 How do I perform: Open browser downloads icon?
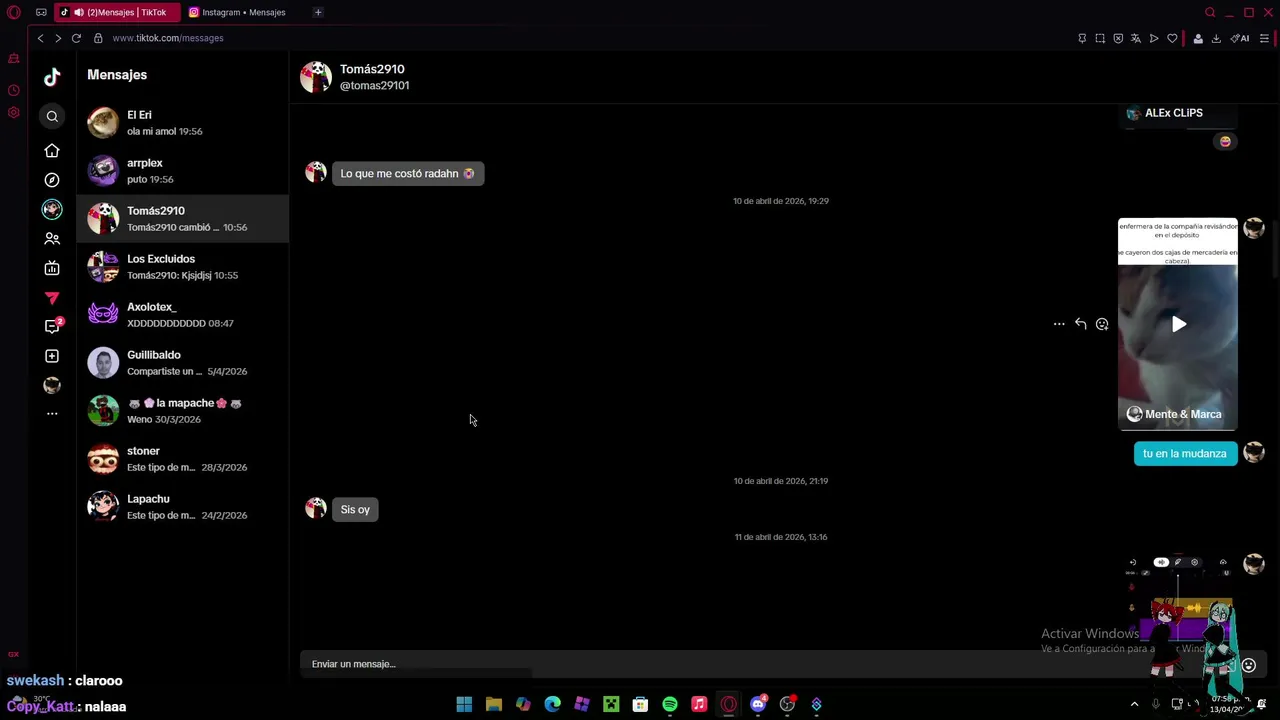click(x=1216, y=38)
